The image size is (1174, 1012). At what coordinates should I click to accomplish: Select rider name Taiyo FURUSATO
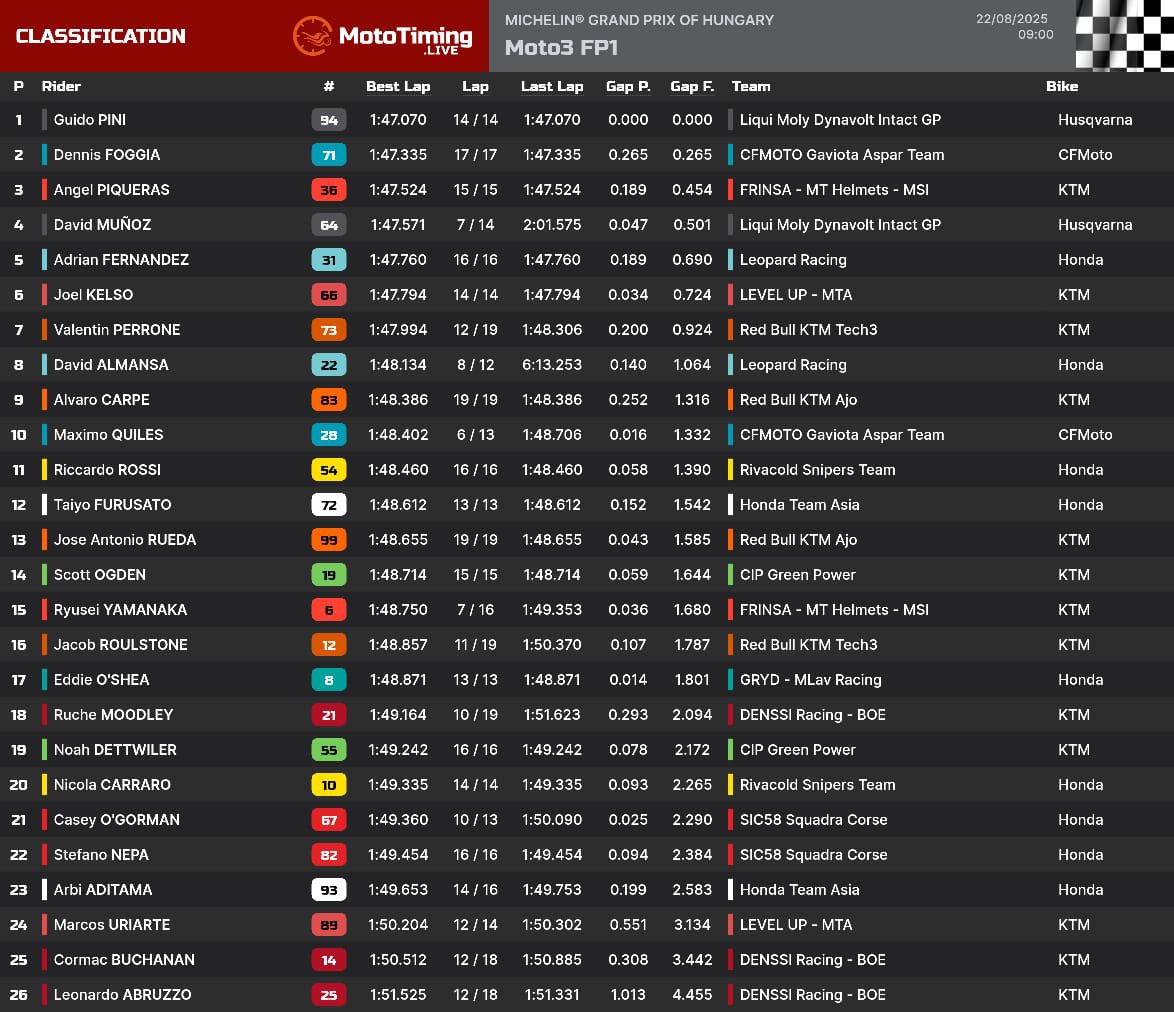(112, 505)
